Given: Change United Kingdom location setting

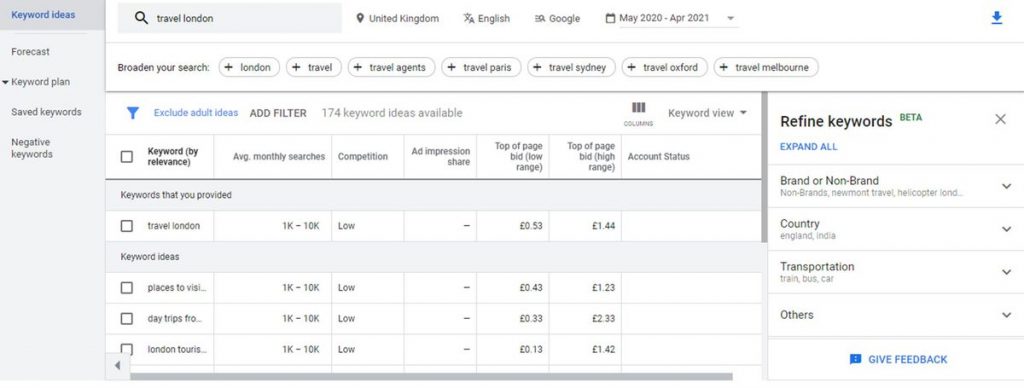Looking at the screenshot, I should (397, 18).
